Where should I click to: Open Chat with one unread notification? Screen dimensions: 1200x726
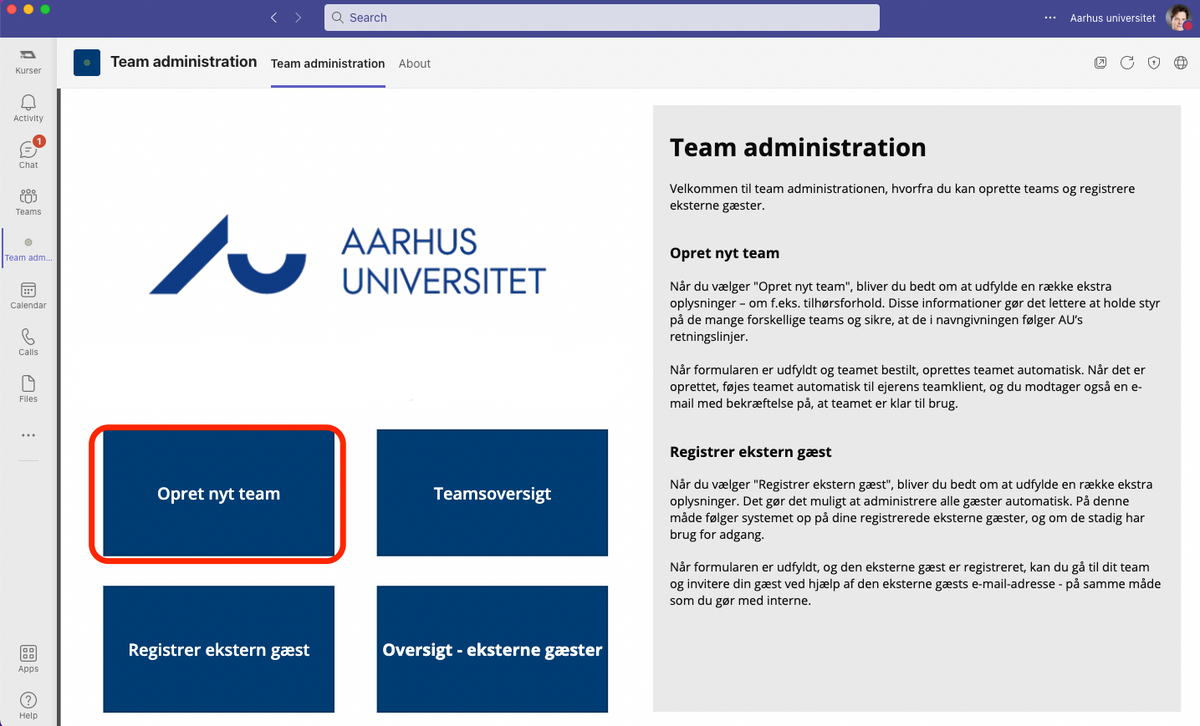(x=28, y=154)
